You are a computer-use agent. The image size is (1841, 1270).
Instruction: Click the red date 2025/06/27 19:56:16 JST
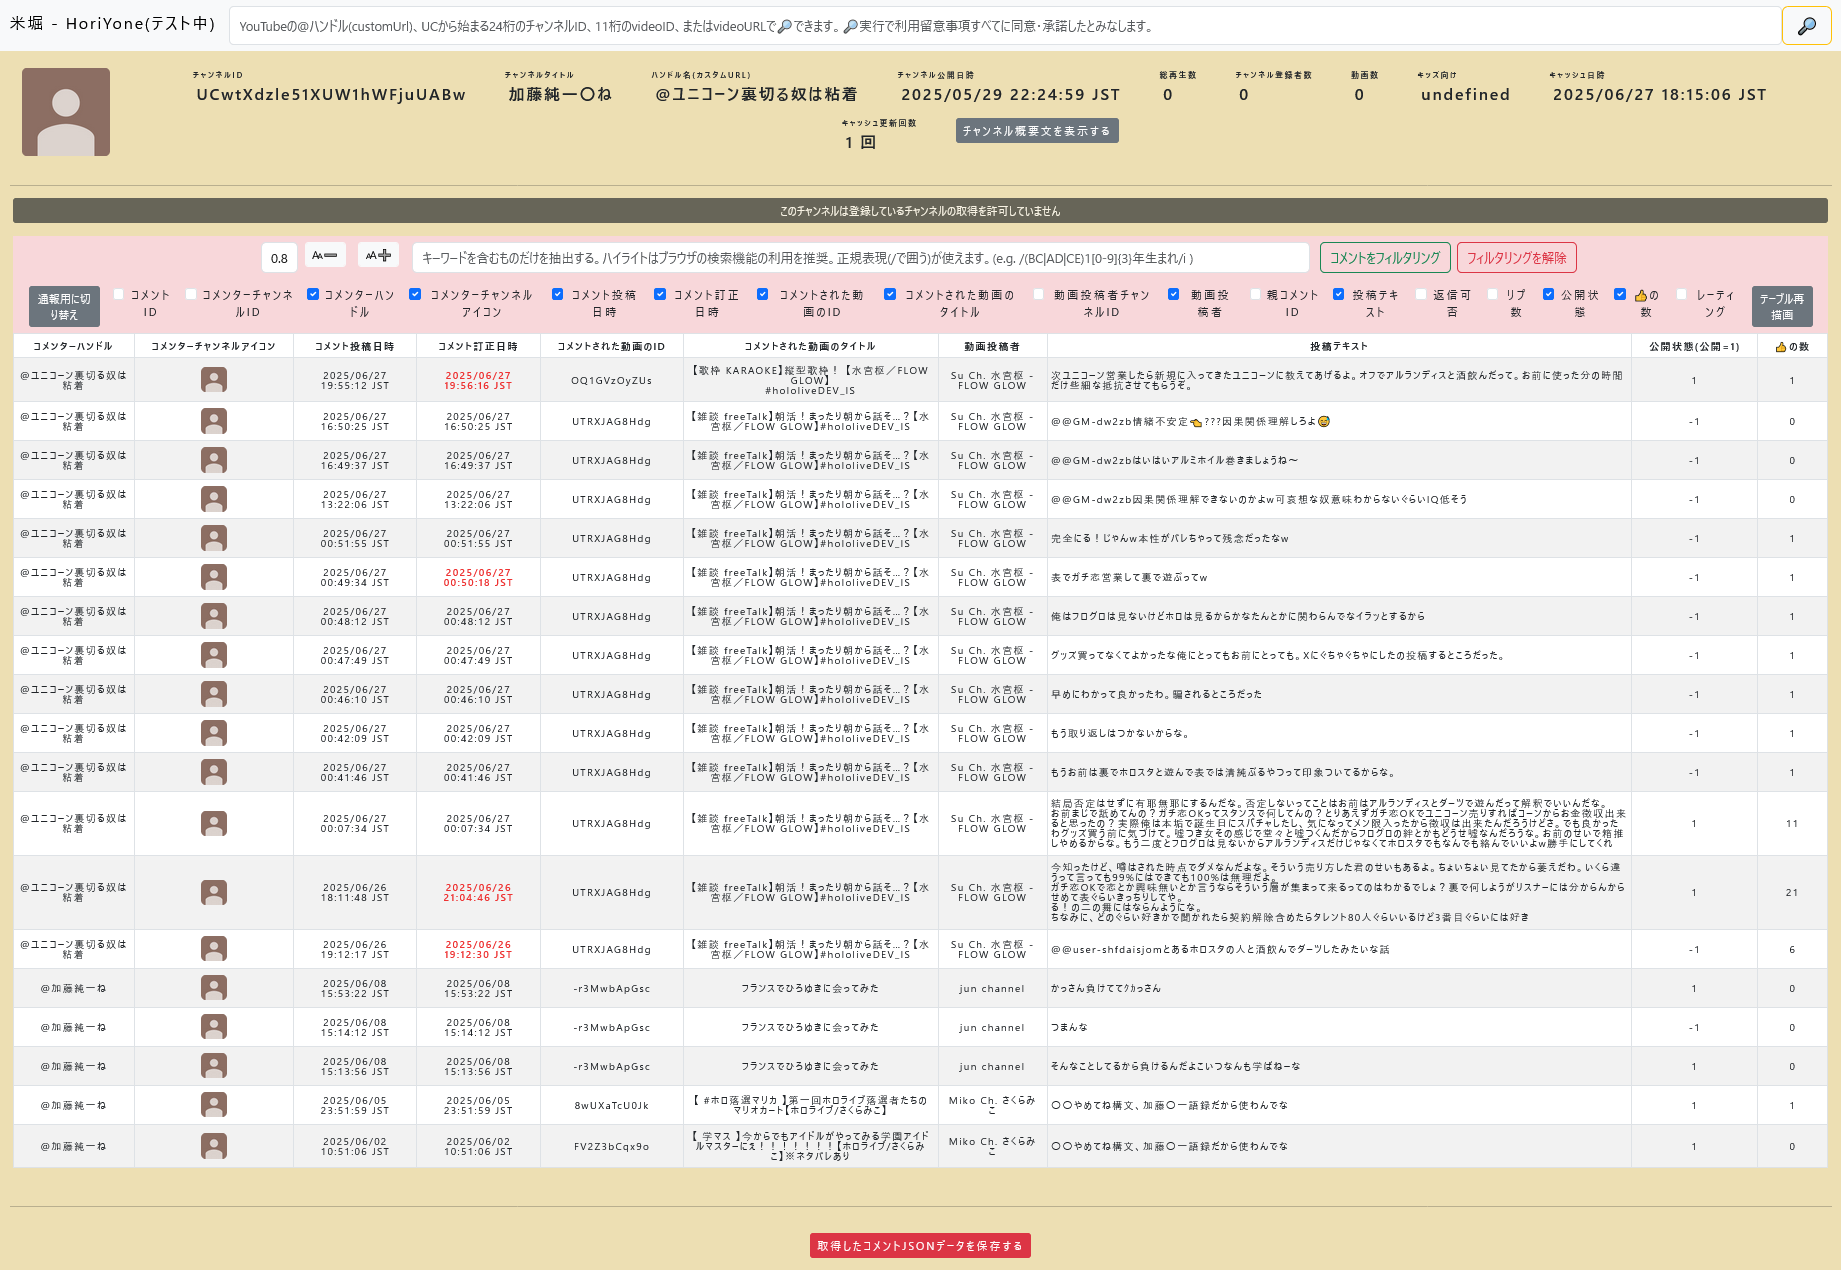click(x=478, y=380)
